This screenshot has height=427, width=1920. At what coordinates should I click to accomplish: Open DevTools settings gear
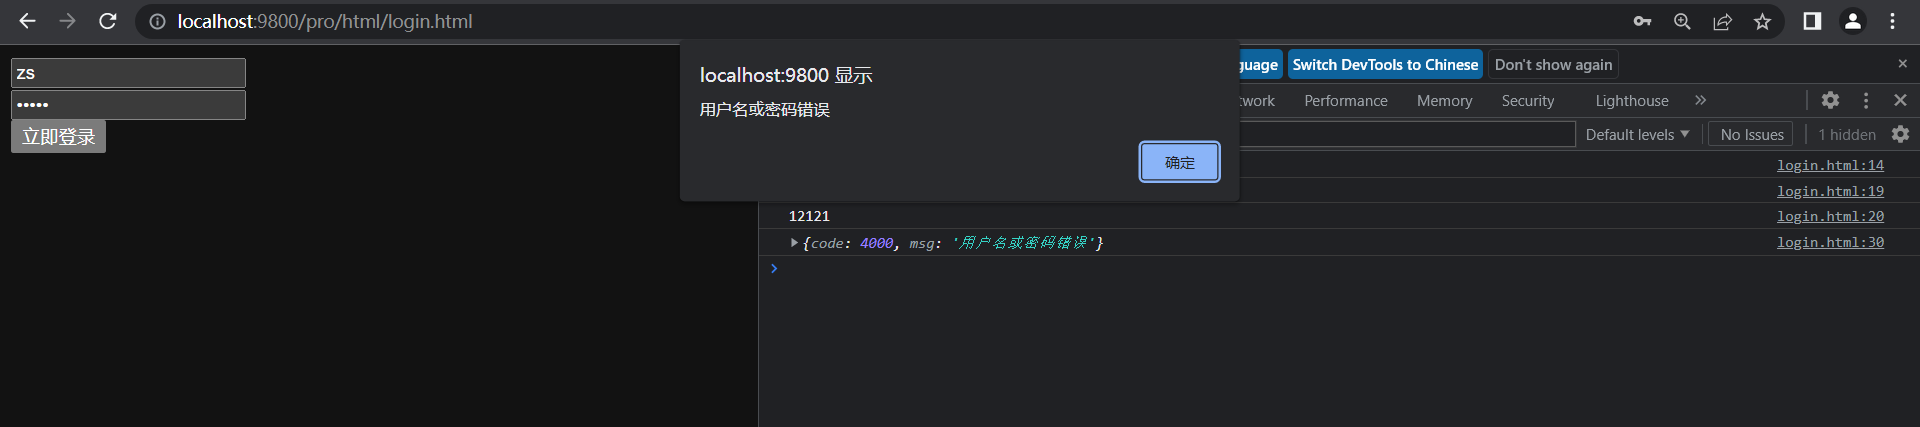point(1830,100)
